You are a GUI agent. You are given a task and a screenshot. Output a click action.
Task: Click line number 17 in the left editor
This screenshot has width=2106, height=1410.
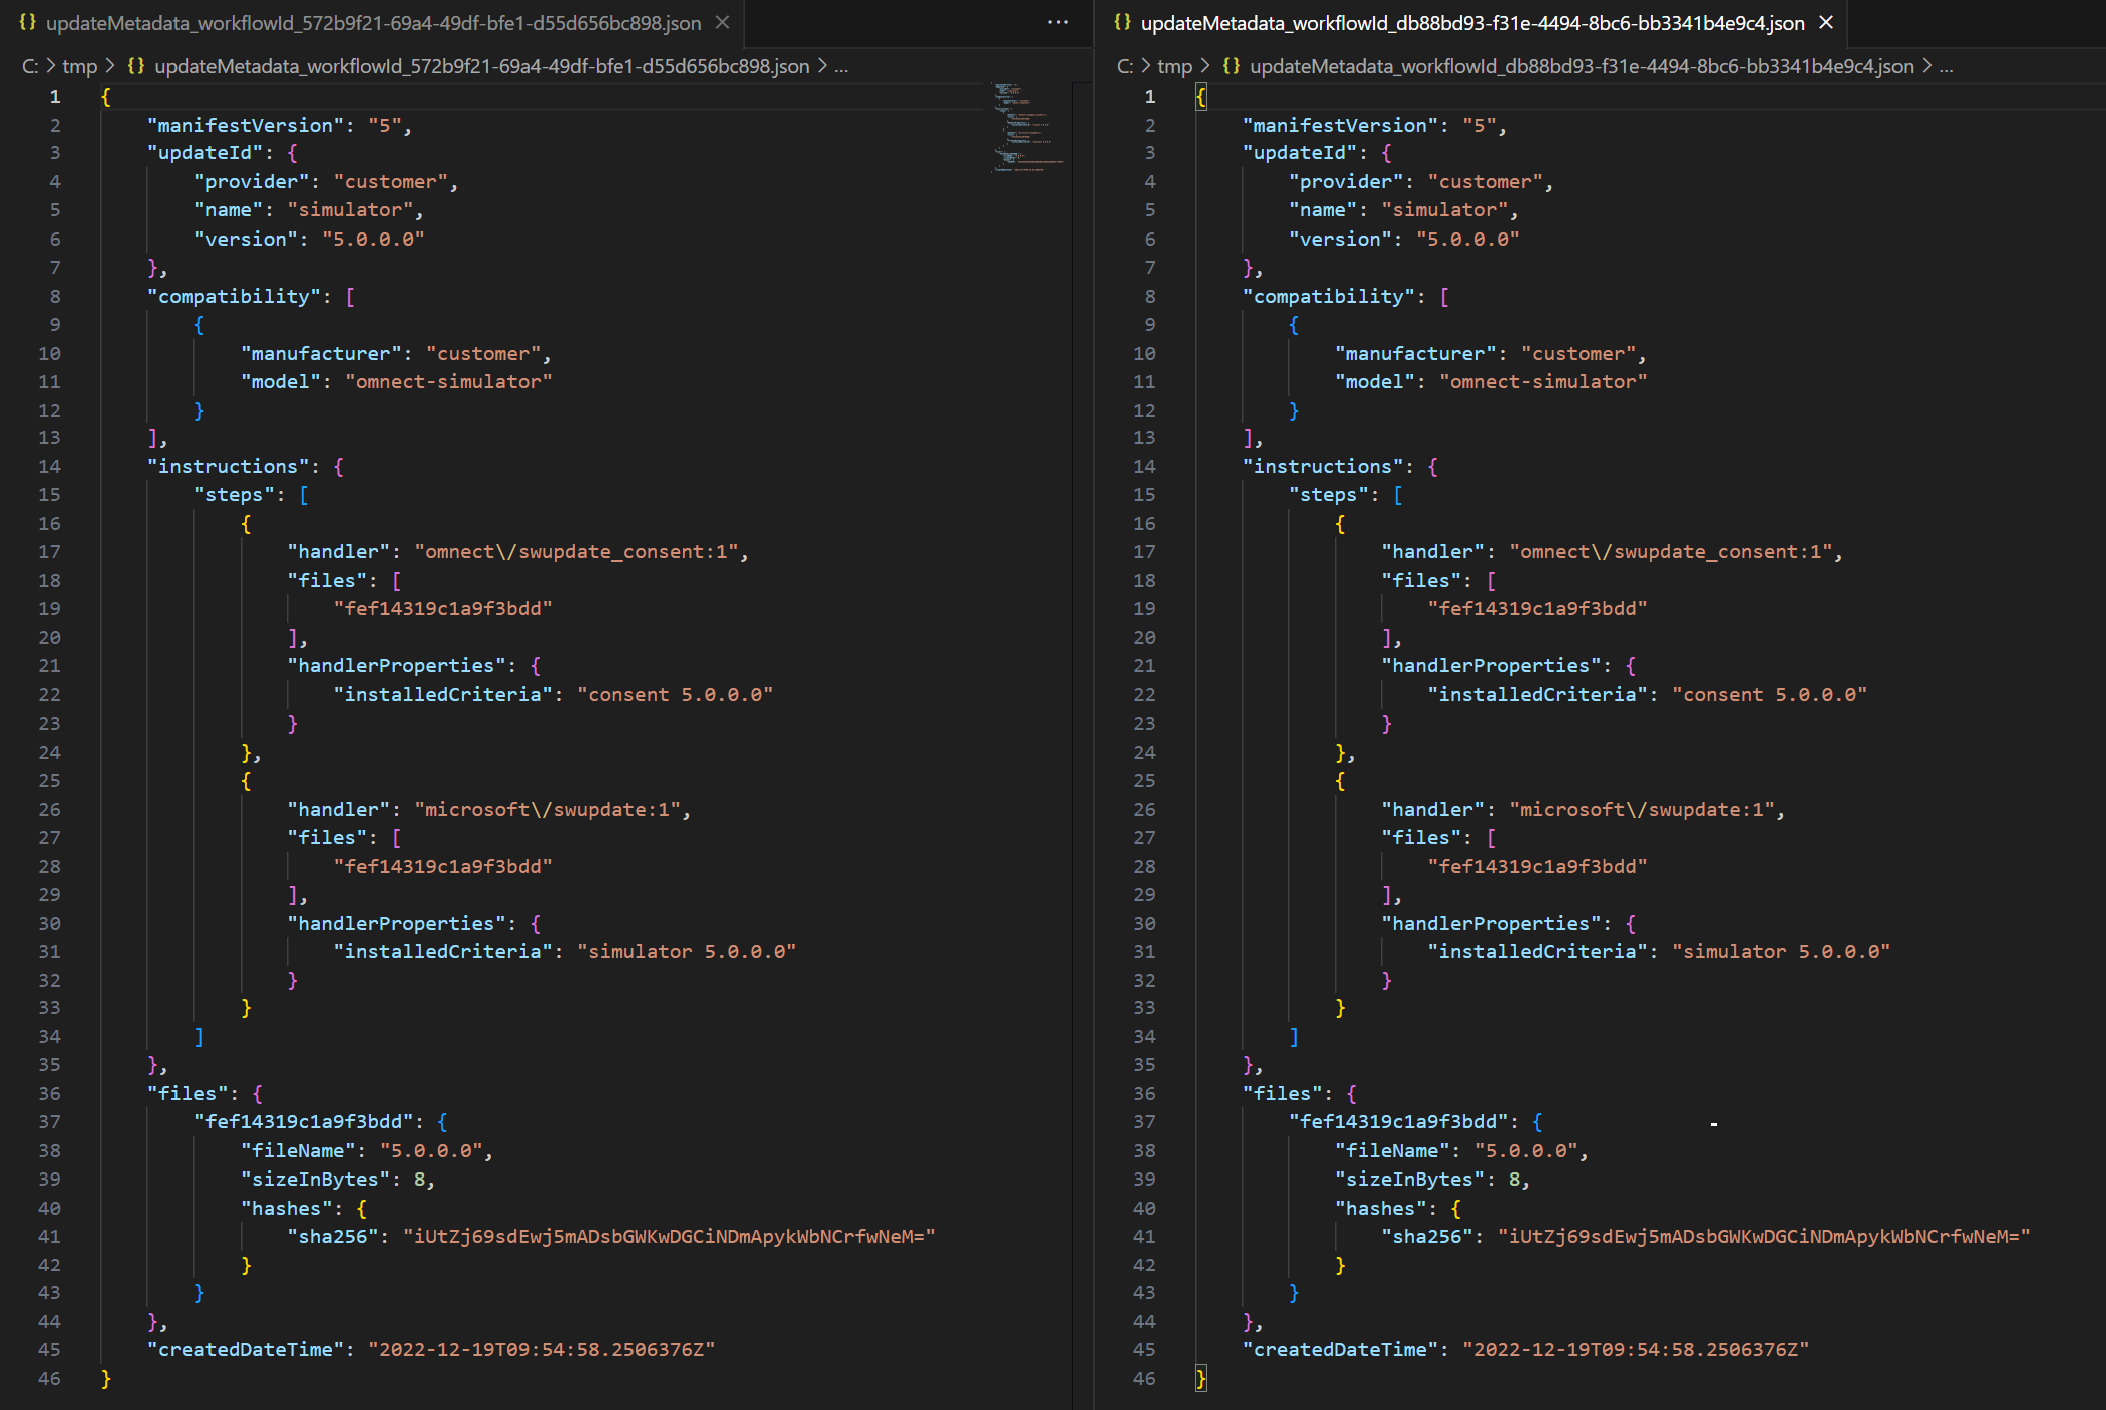pyautogui.click(x=49, y=551)
